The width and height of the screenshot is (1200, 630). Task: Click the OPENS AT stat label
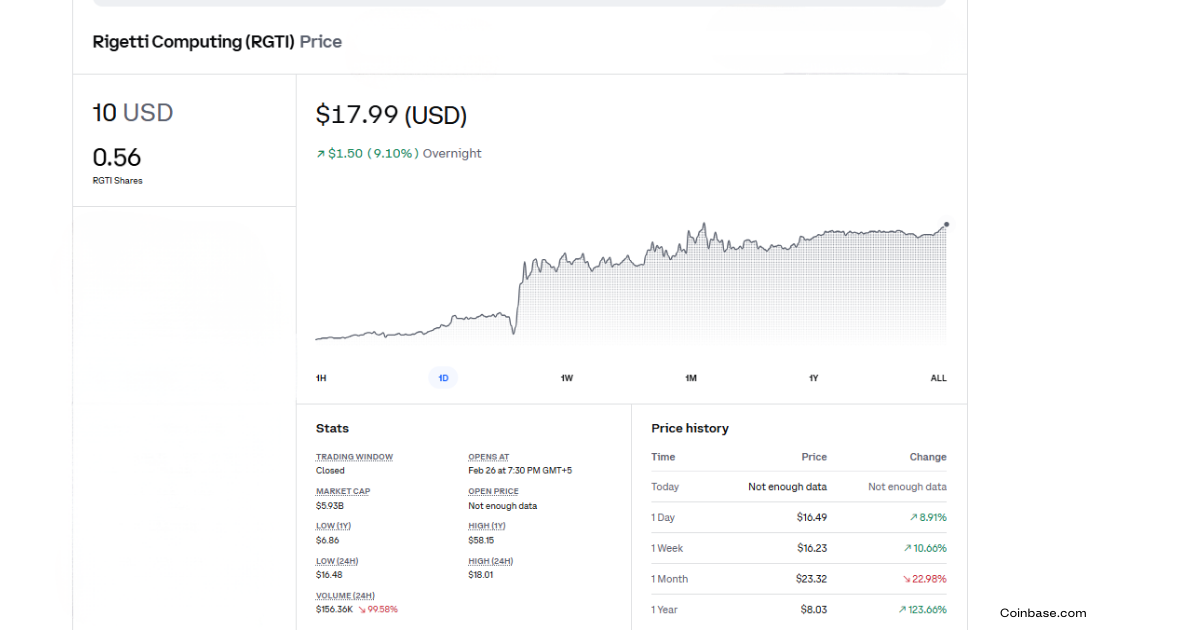point(488,457)
